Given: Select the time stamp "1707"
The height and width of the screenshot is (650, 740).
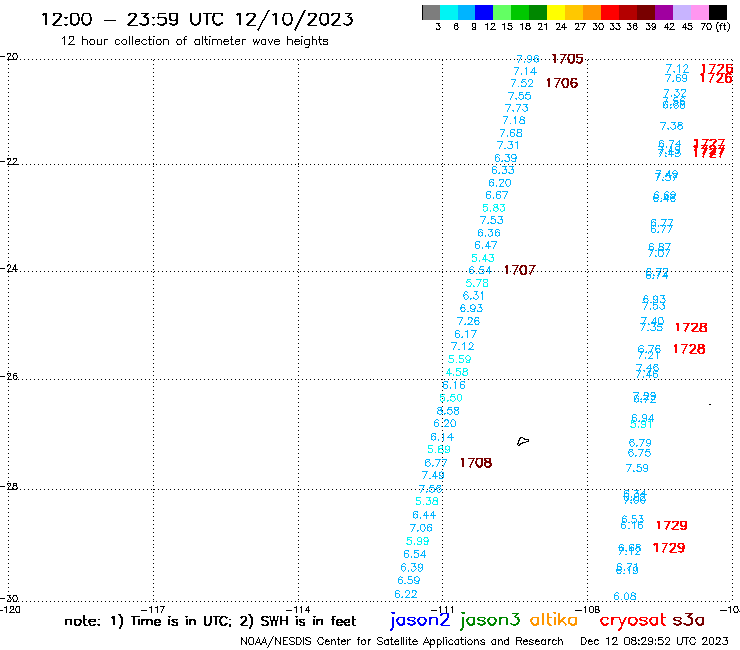Looking at the screenshot, I should coord(520,270).
